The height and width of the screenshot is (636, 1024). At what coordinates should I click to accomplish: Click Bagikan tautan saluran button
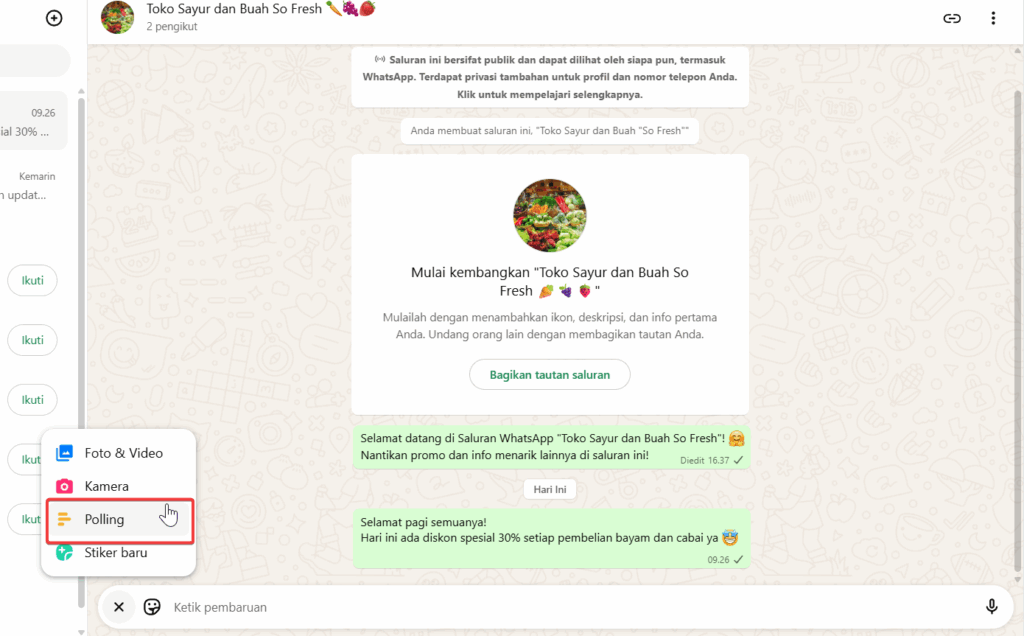[550, 375]
